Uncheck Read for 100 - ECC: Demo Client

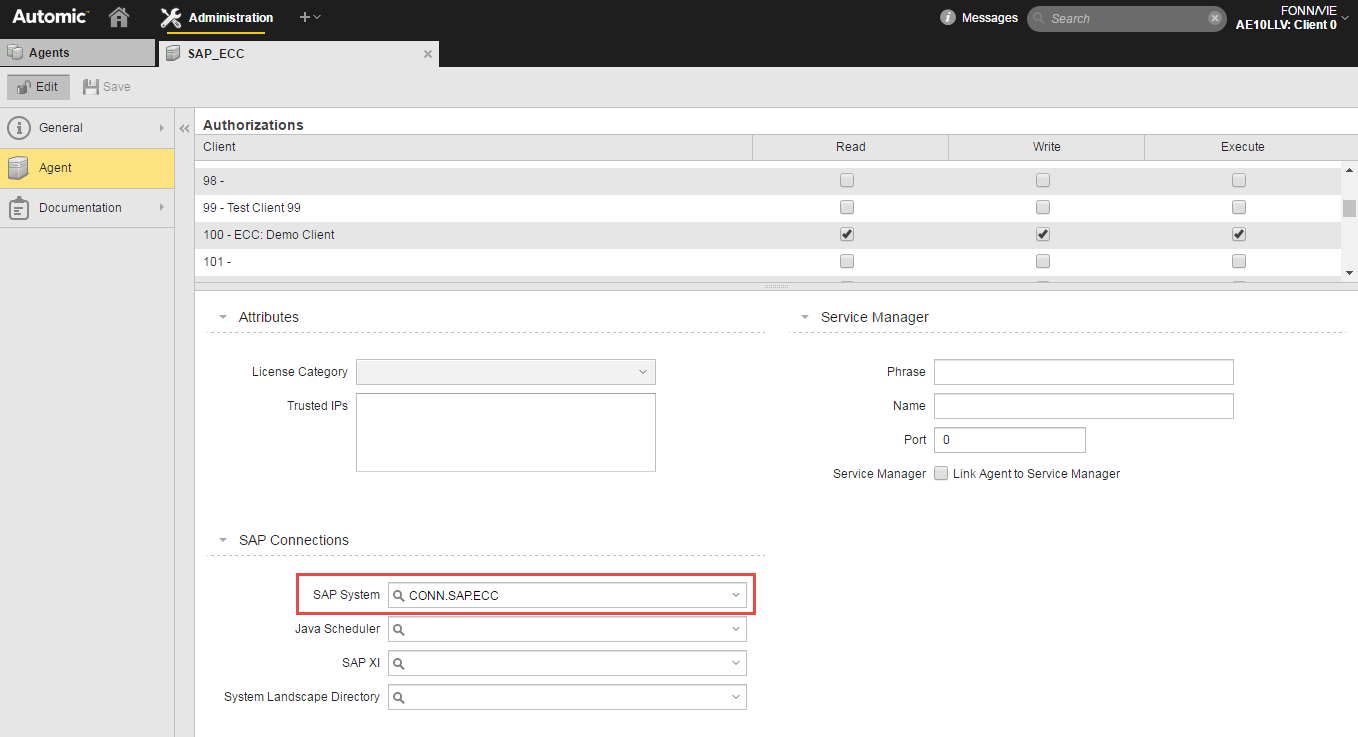tap(847, 235)
